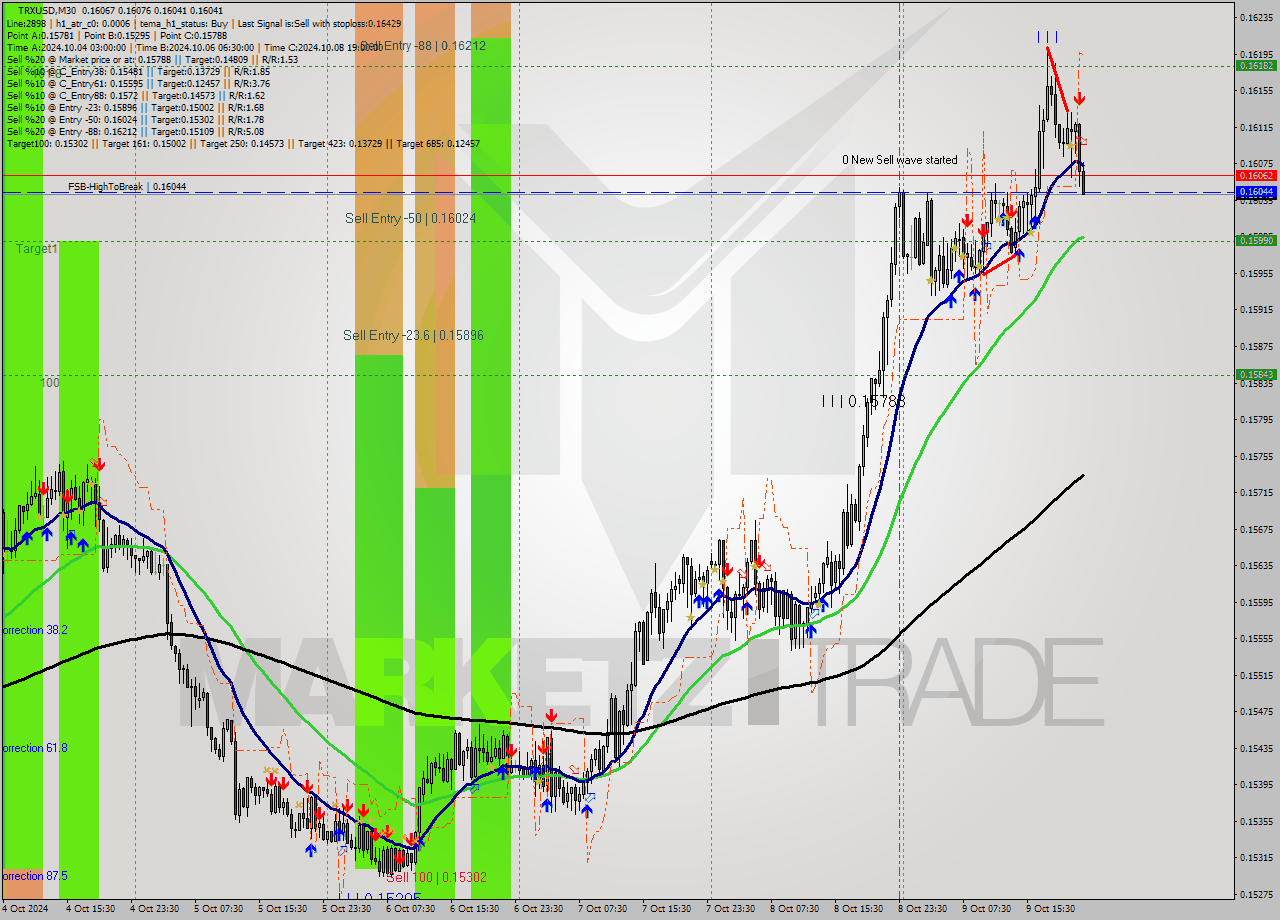This screenshot has height=920, width=1280.
Task: Click 'Target 423: 0.13729' in the targets row
Action: point(342,143)
